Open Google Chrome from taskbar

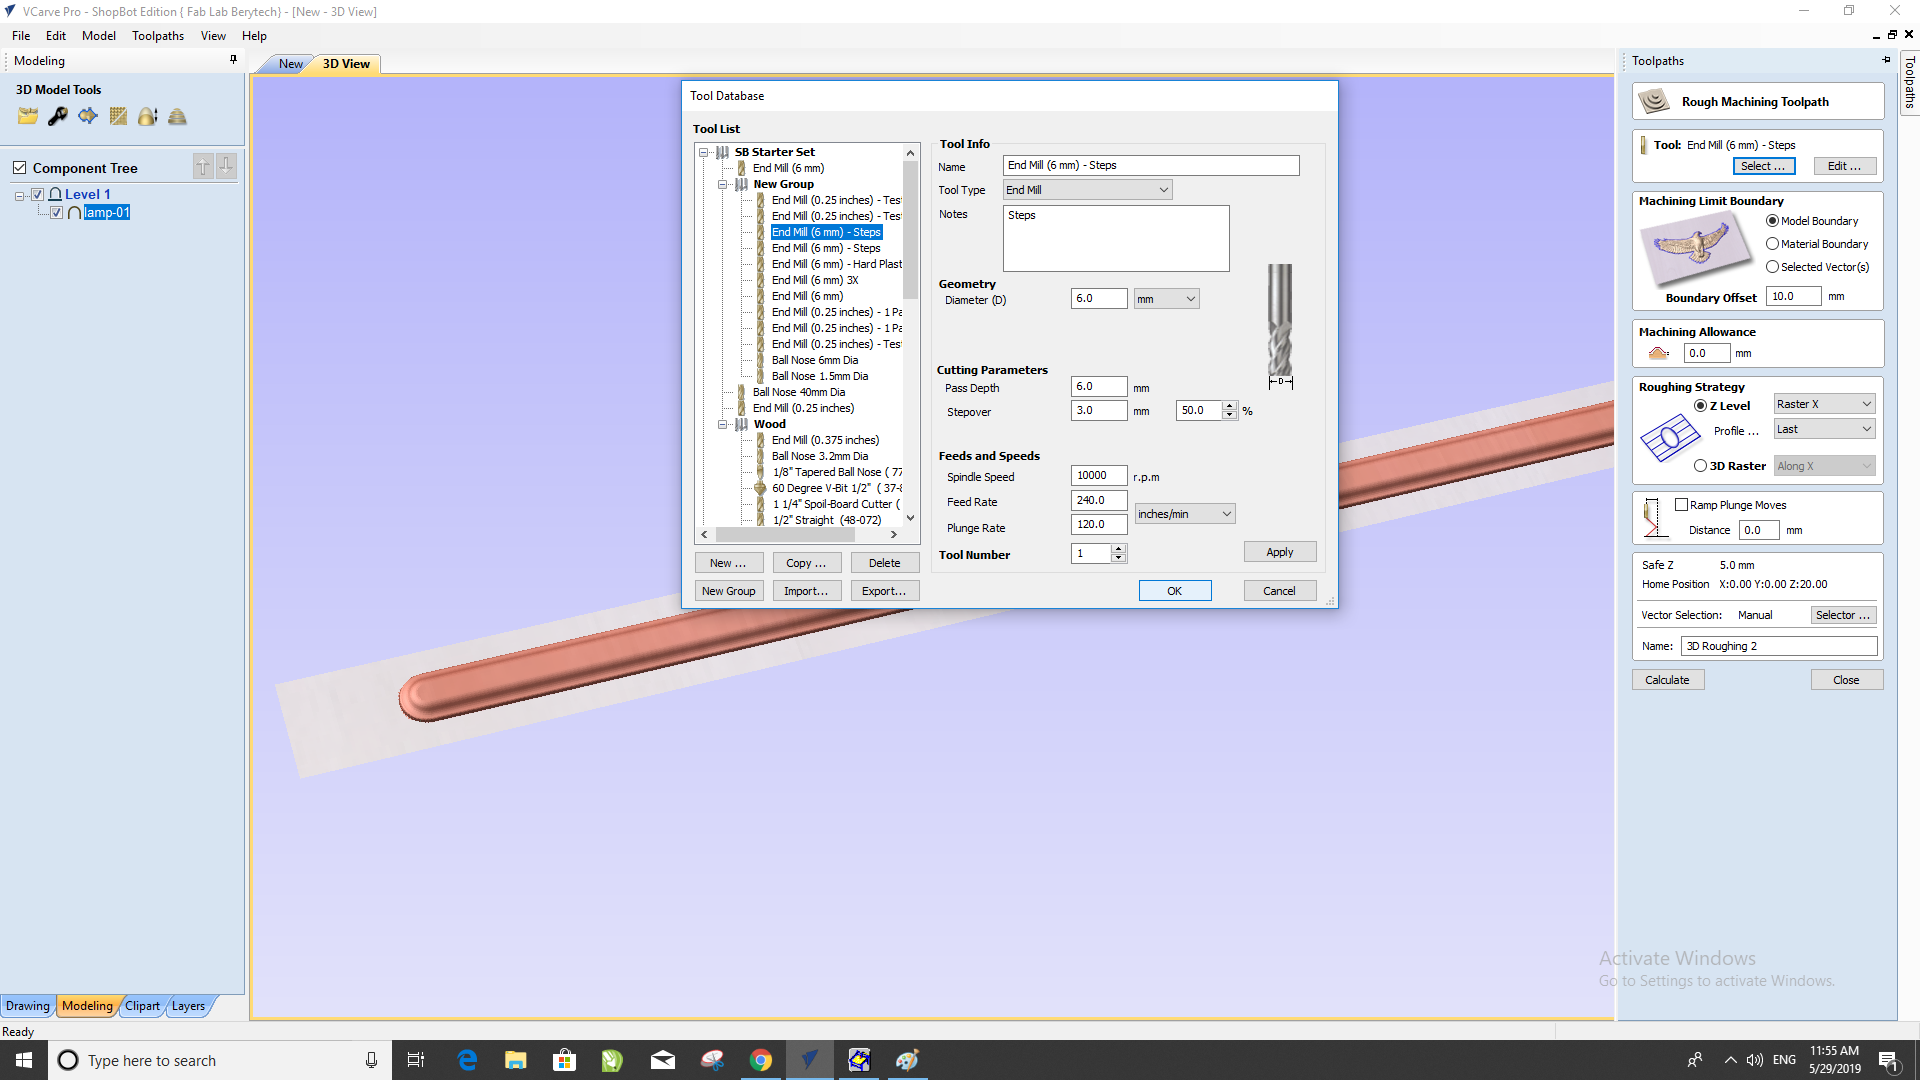point(761,1060)
